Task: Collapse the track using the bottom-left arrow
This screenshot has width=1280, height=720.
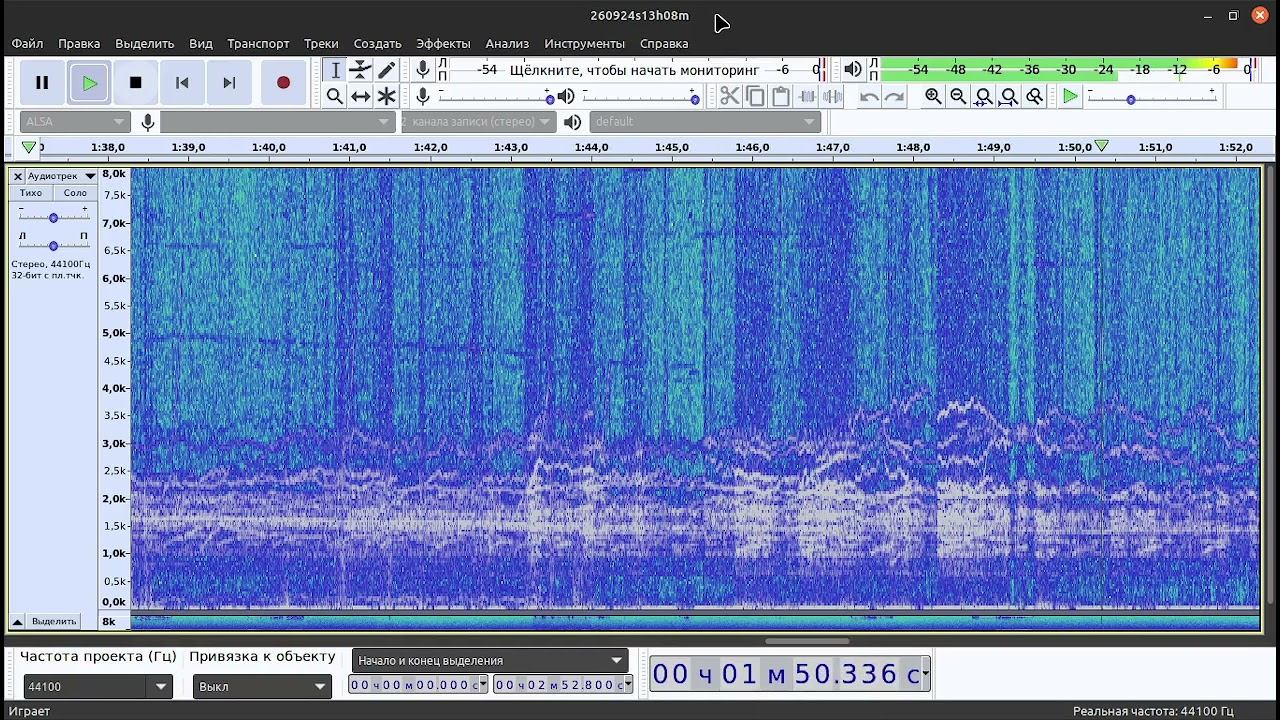Action: pos(17,621)
